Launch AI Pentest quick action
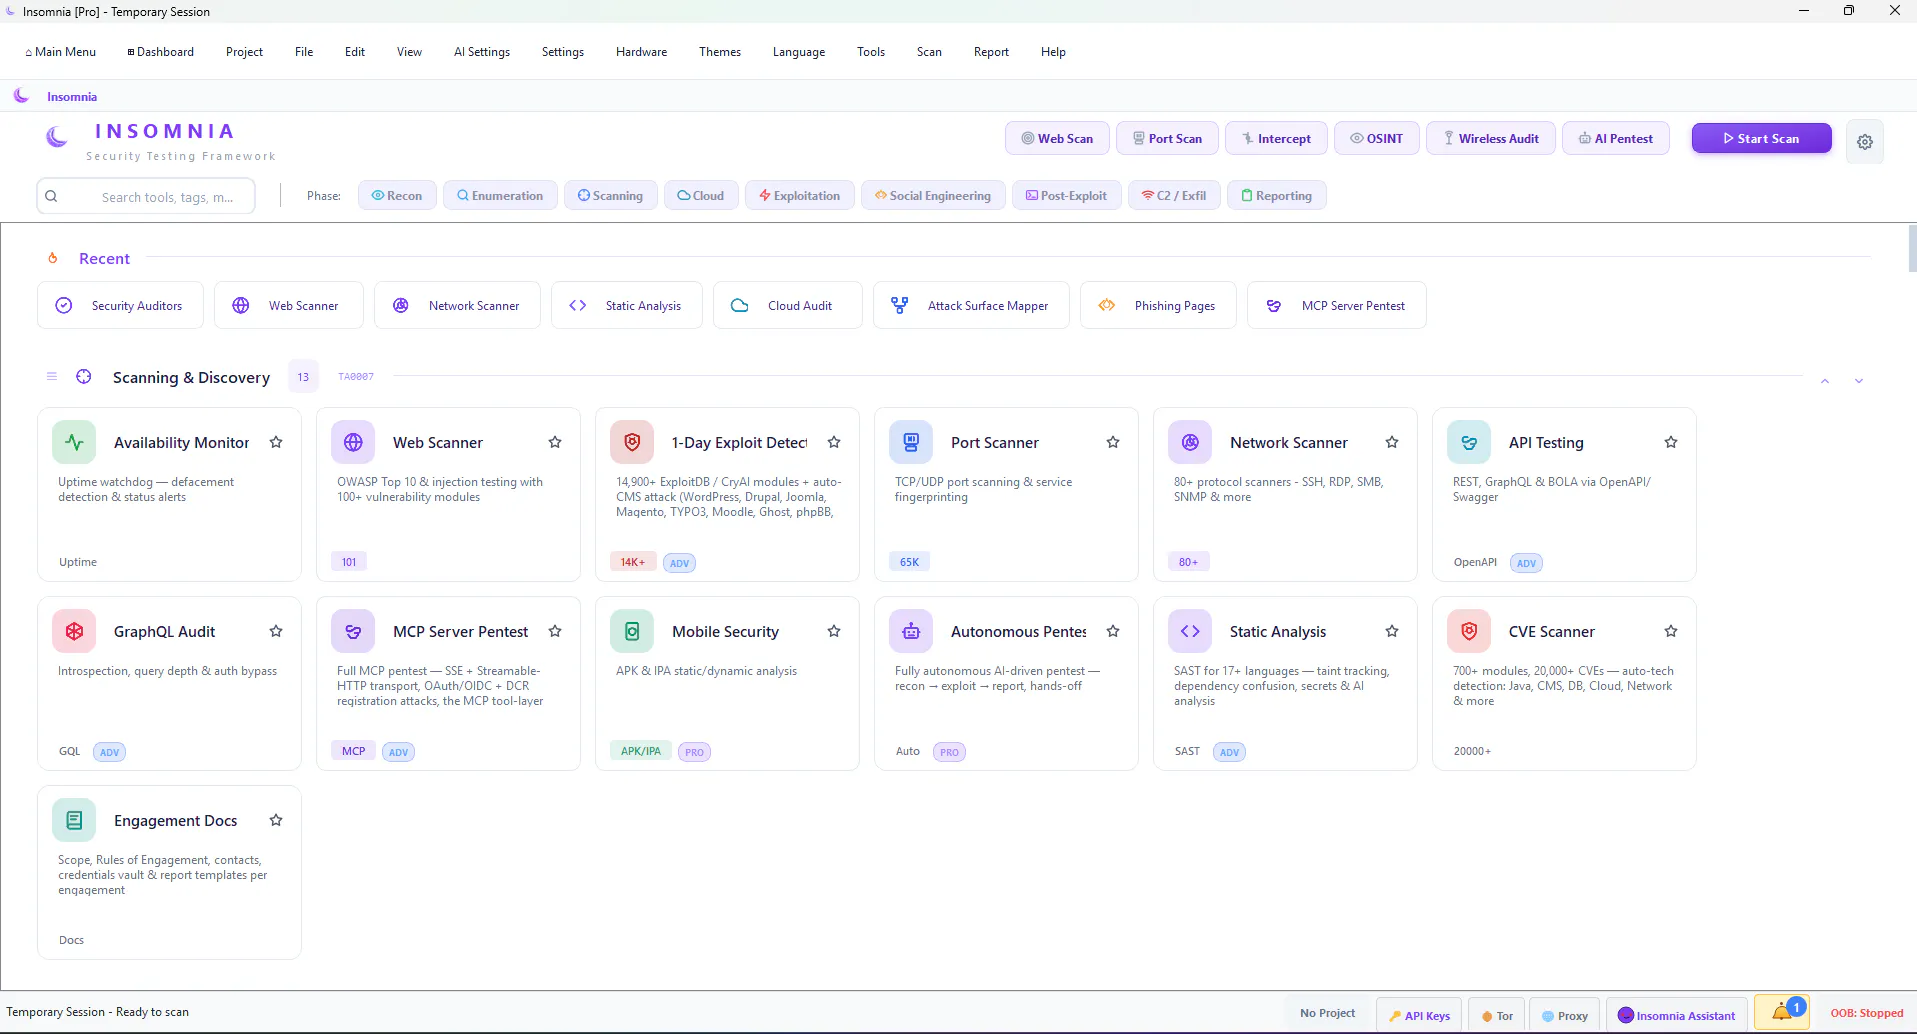Viewport: 1917px width, 1034px height. (x=1616, y=139)
